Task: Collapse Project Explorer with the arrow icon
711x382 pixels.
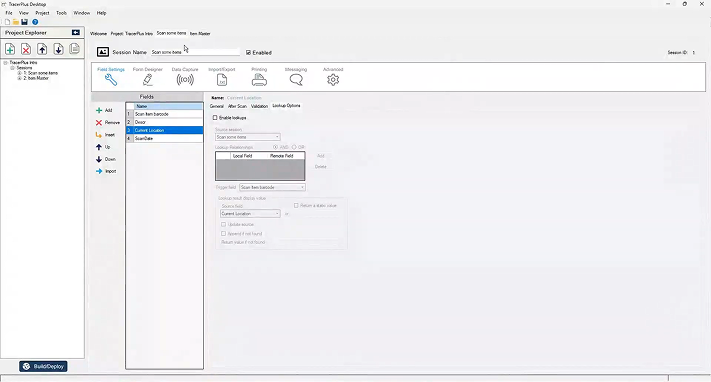Action: (76, 33)
